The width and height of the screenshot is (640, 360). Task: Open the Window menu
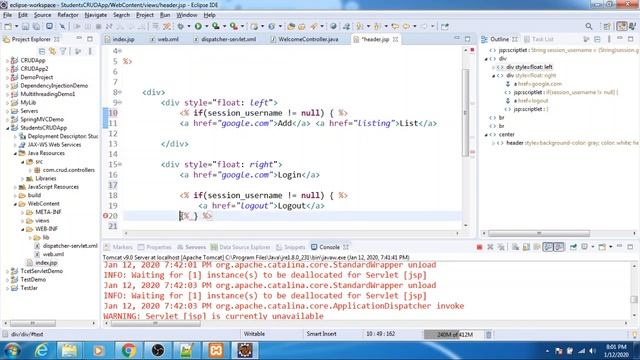pos(187,15)
